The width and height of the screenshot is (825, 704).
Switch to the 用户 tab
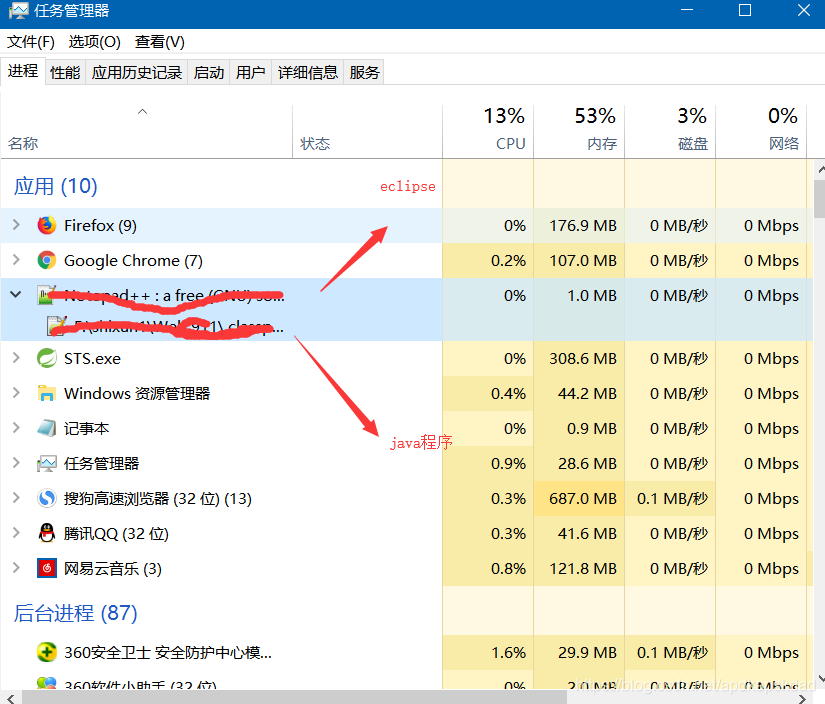pyautogui.click(x=250, y=72)
